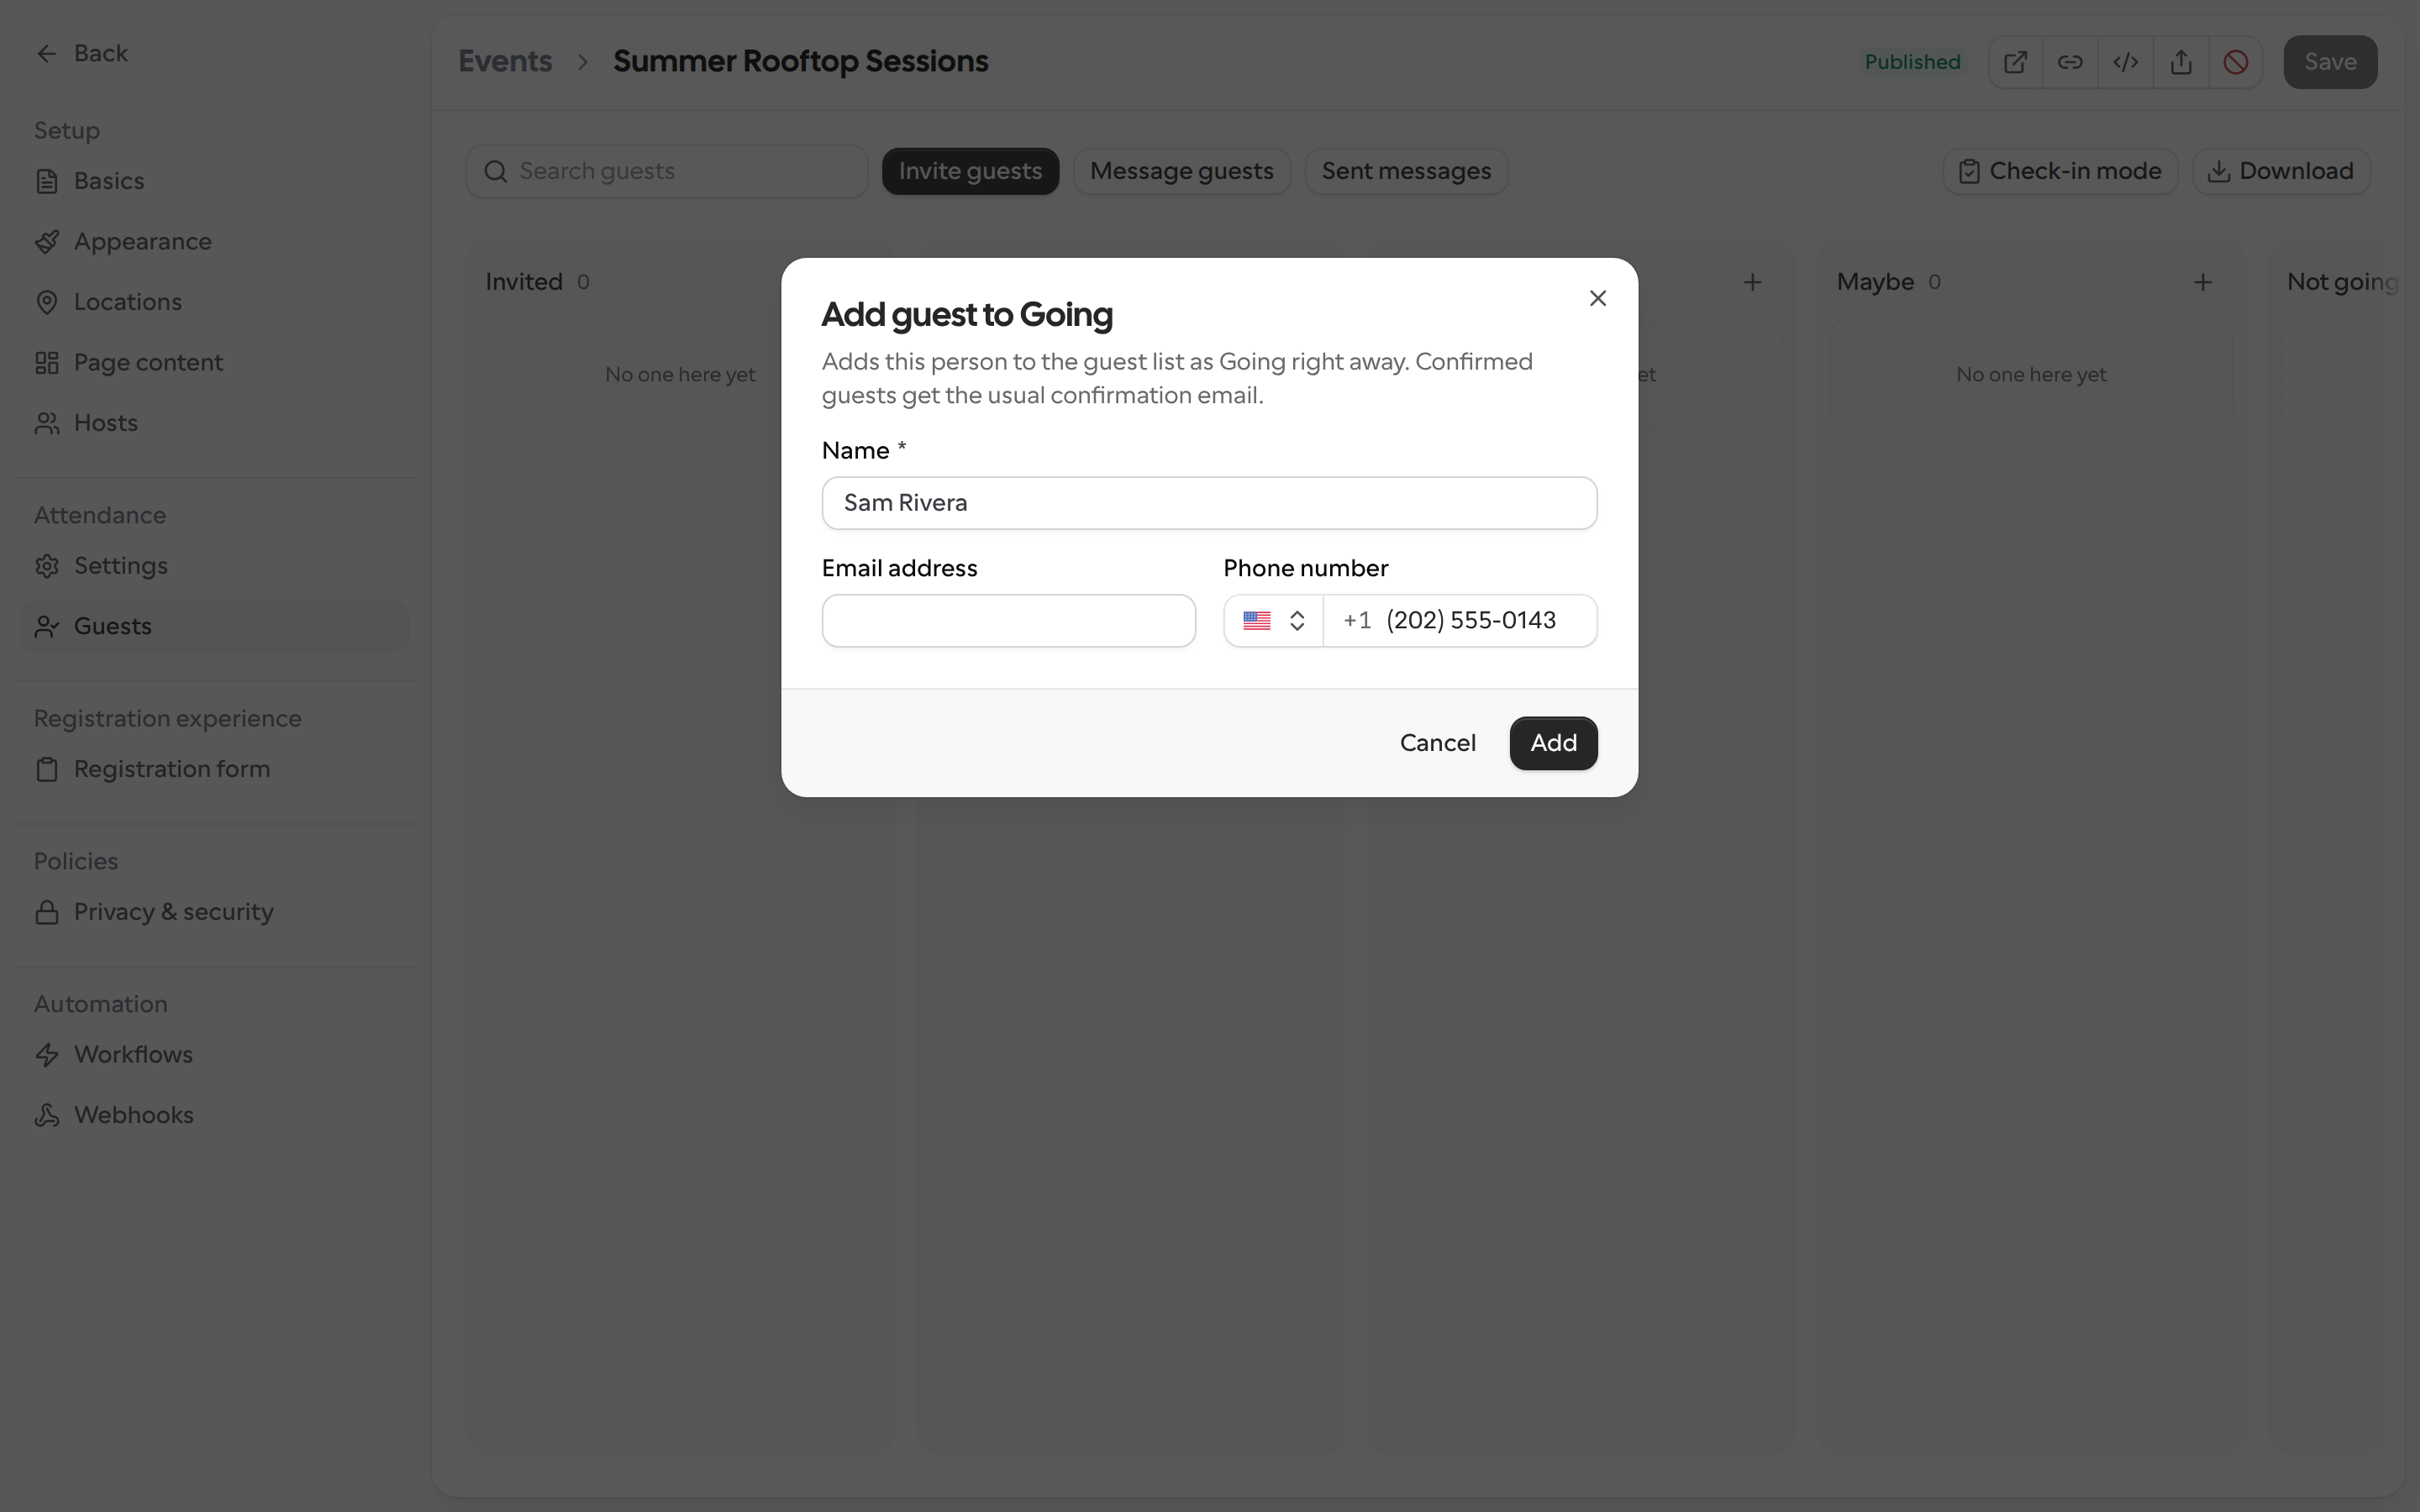The height and width of the screenshot is (1512, 2420).
Task: Click the phone number input
Action: point(1460,621)
